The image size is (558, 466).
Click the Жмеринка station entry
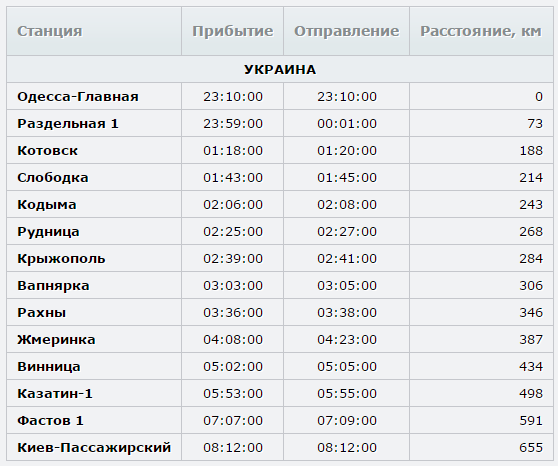[56, 340]
